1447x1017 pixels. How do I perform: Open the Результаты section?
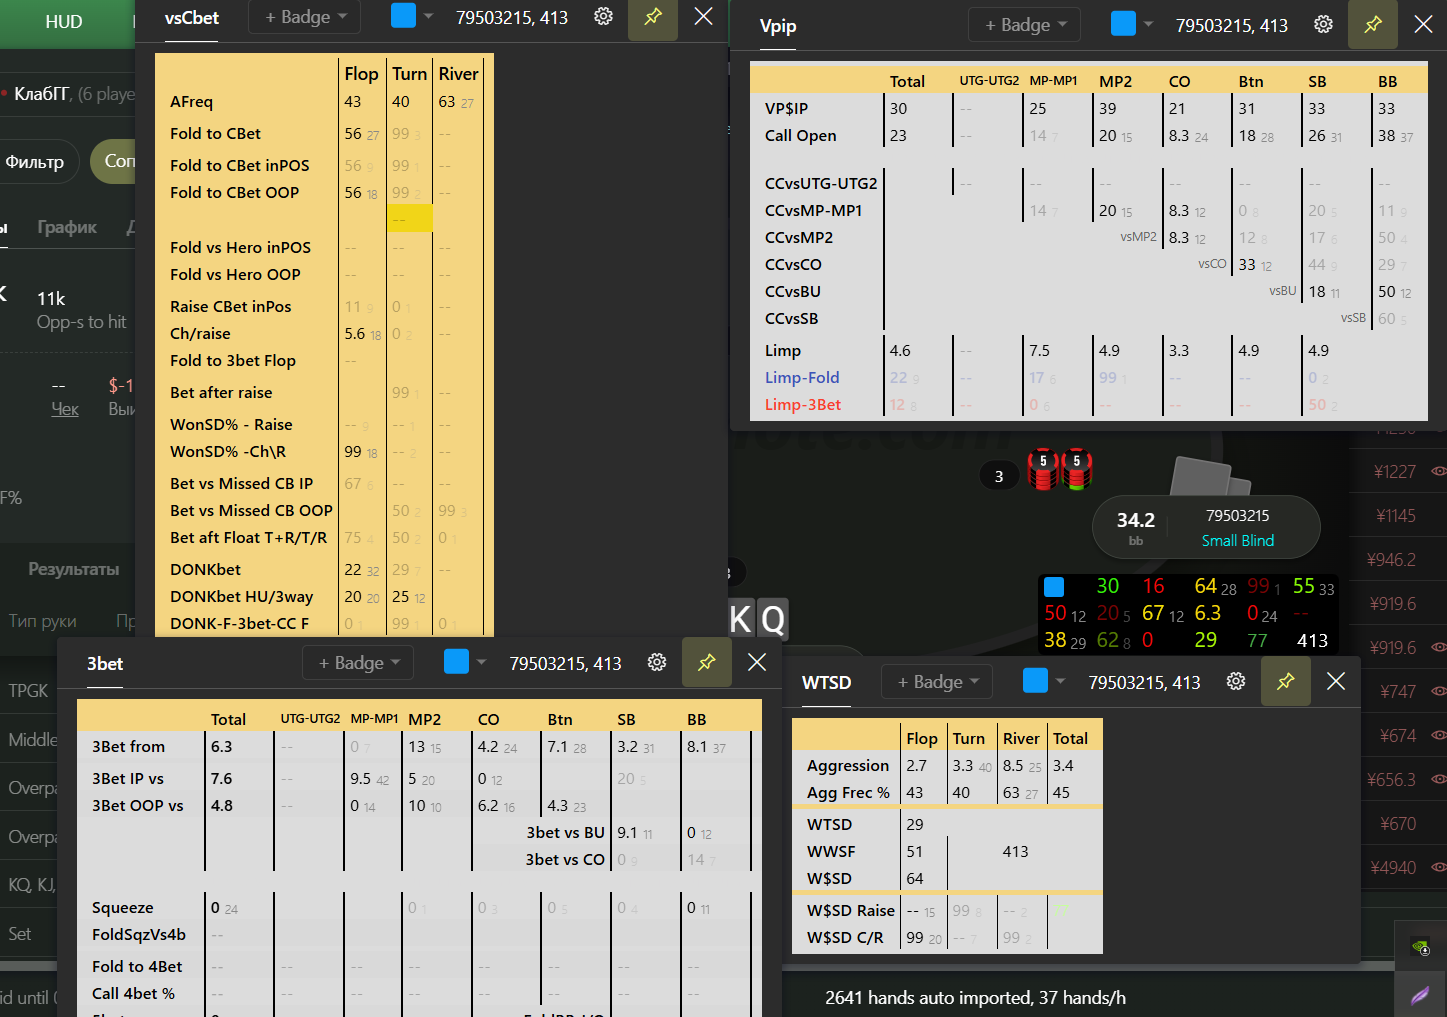coord(74,569)
